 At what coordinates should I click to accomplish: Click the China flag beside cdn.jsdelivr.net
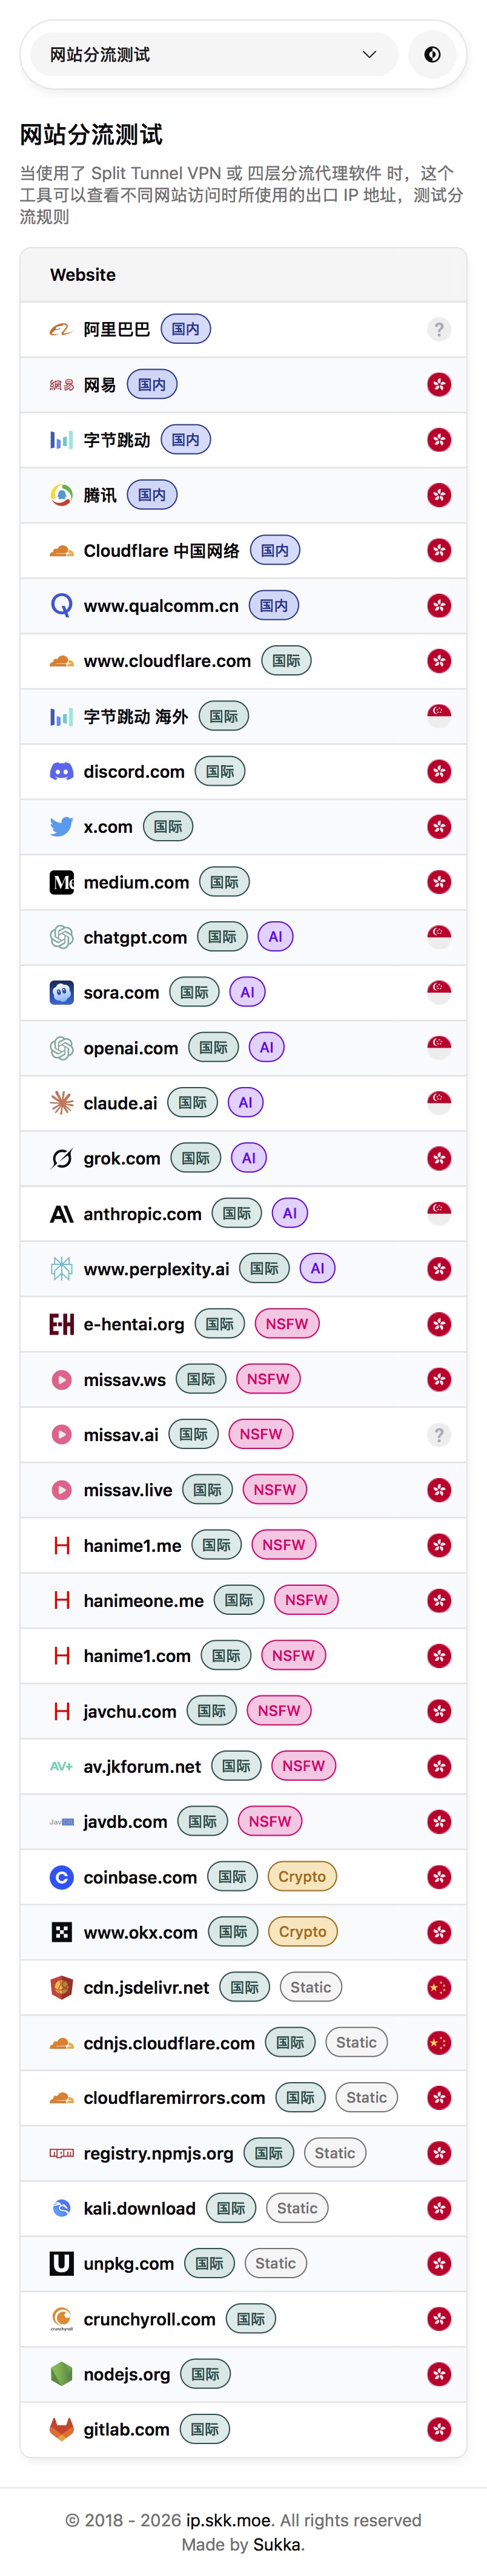tap(438, 1987)
